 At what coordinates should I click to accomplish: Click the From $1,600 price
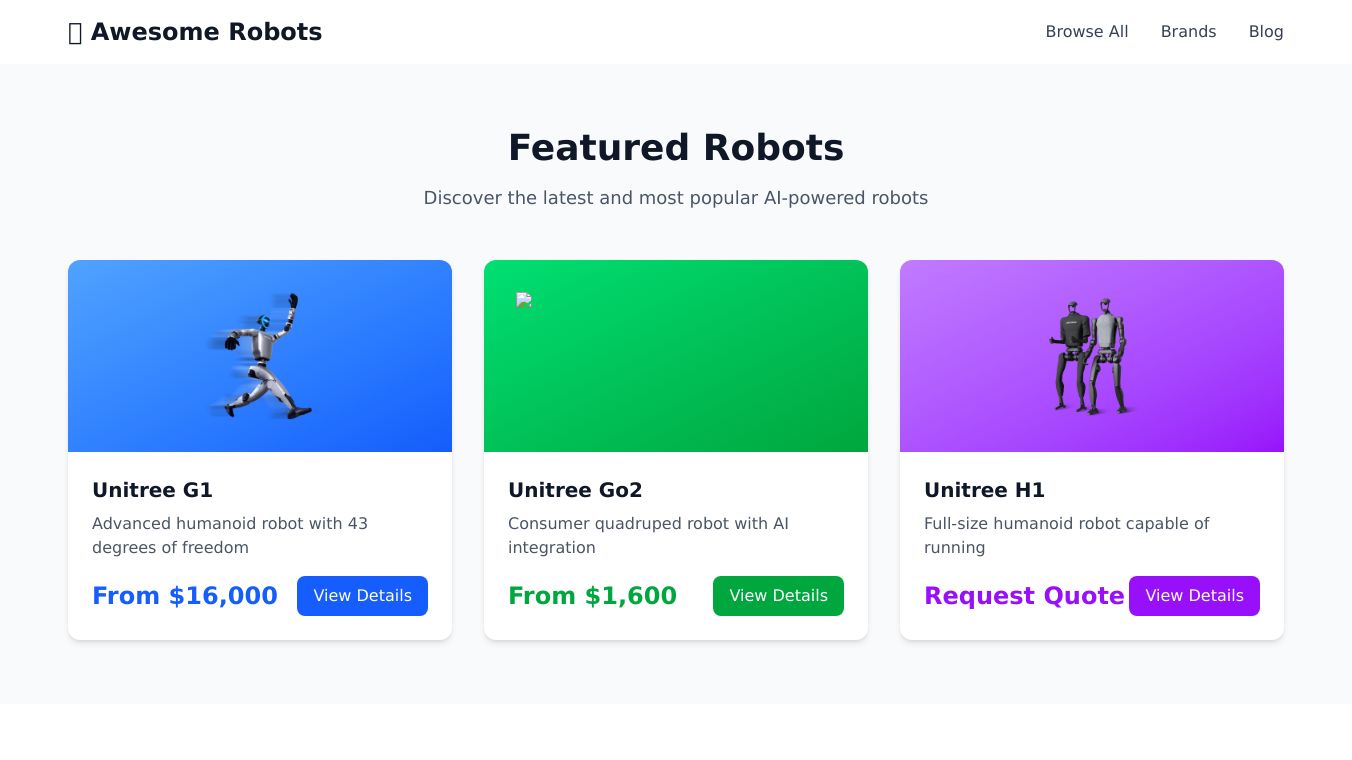click(x=592, y=596)
